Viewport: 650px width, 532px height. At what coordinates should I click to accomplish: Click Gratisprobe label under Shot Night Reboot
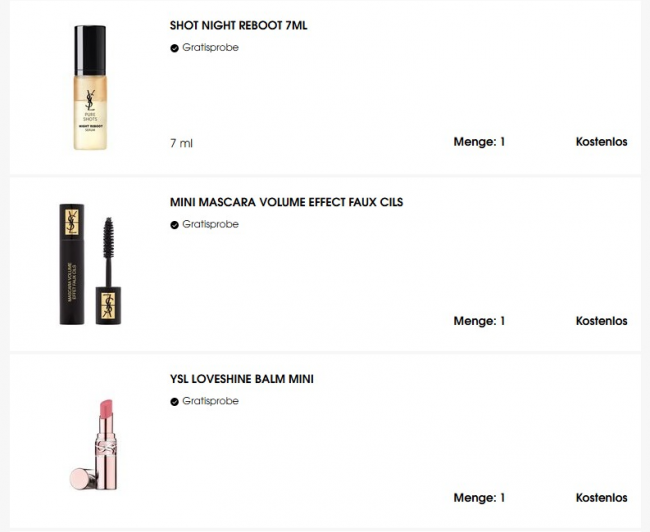pos(211,48)
